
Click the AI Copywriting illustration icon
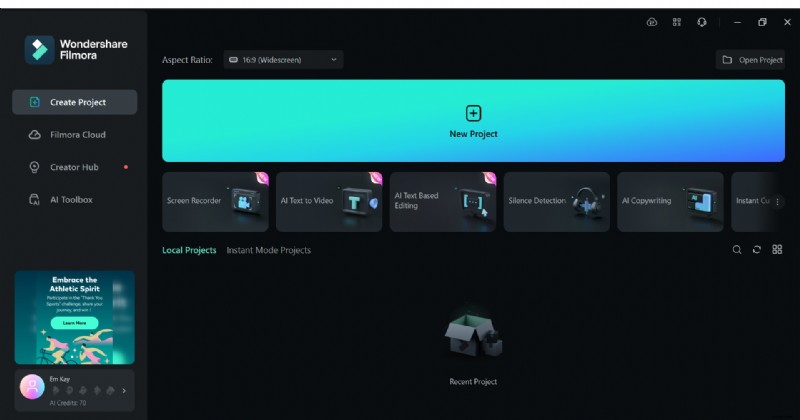tap(701, 201)
